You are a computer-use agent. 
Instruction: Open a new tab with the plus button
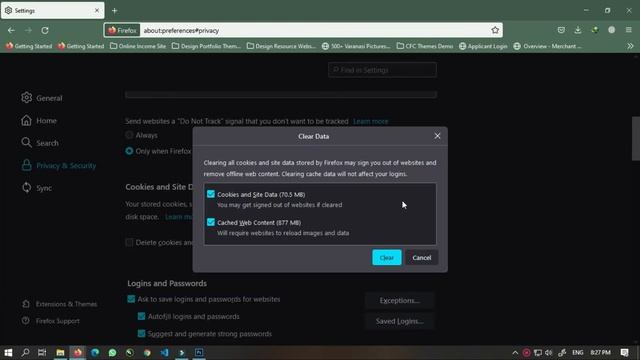pos(115,11)
